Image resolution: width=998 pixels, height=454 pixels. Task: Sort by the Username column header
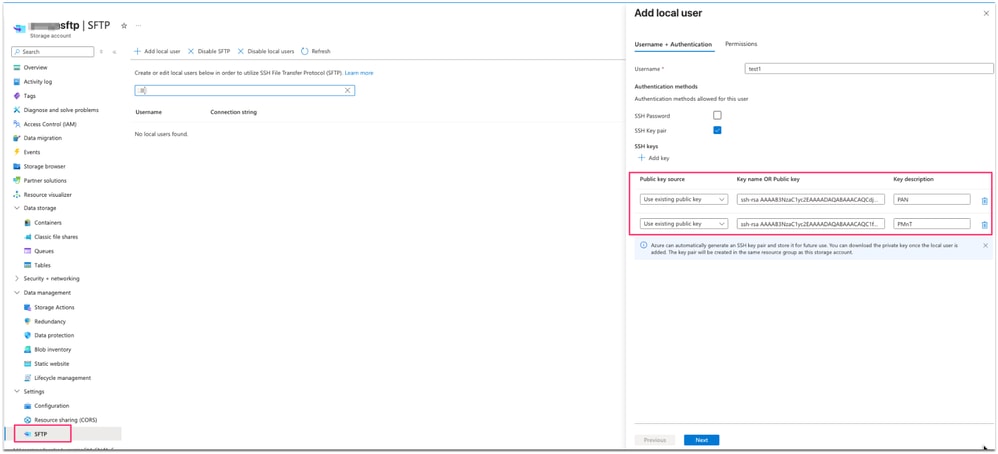pos(148,112)
